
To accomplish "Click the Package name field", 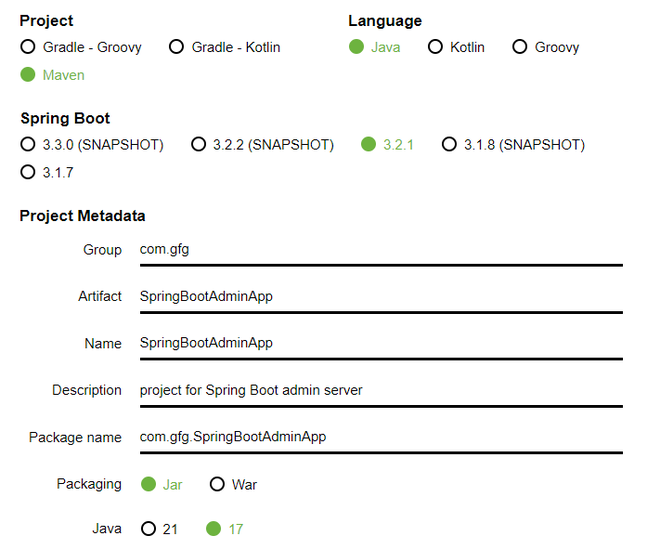I will click(x=380, y=437).
